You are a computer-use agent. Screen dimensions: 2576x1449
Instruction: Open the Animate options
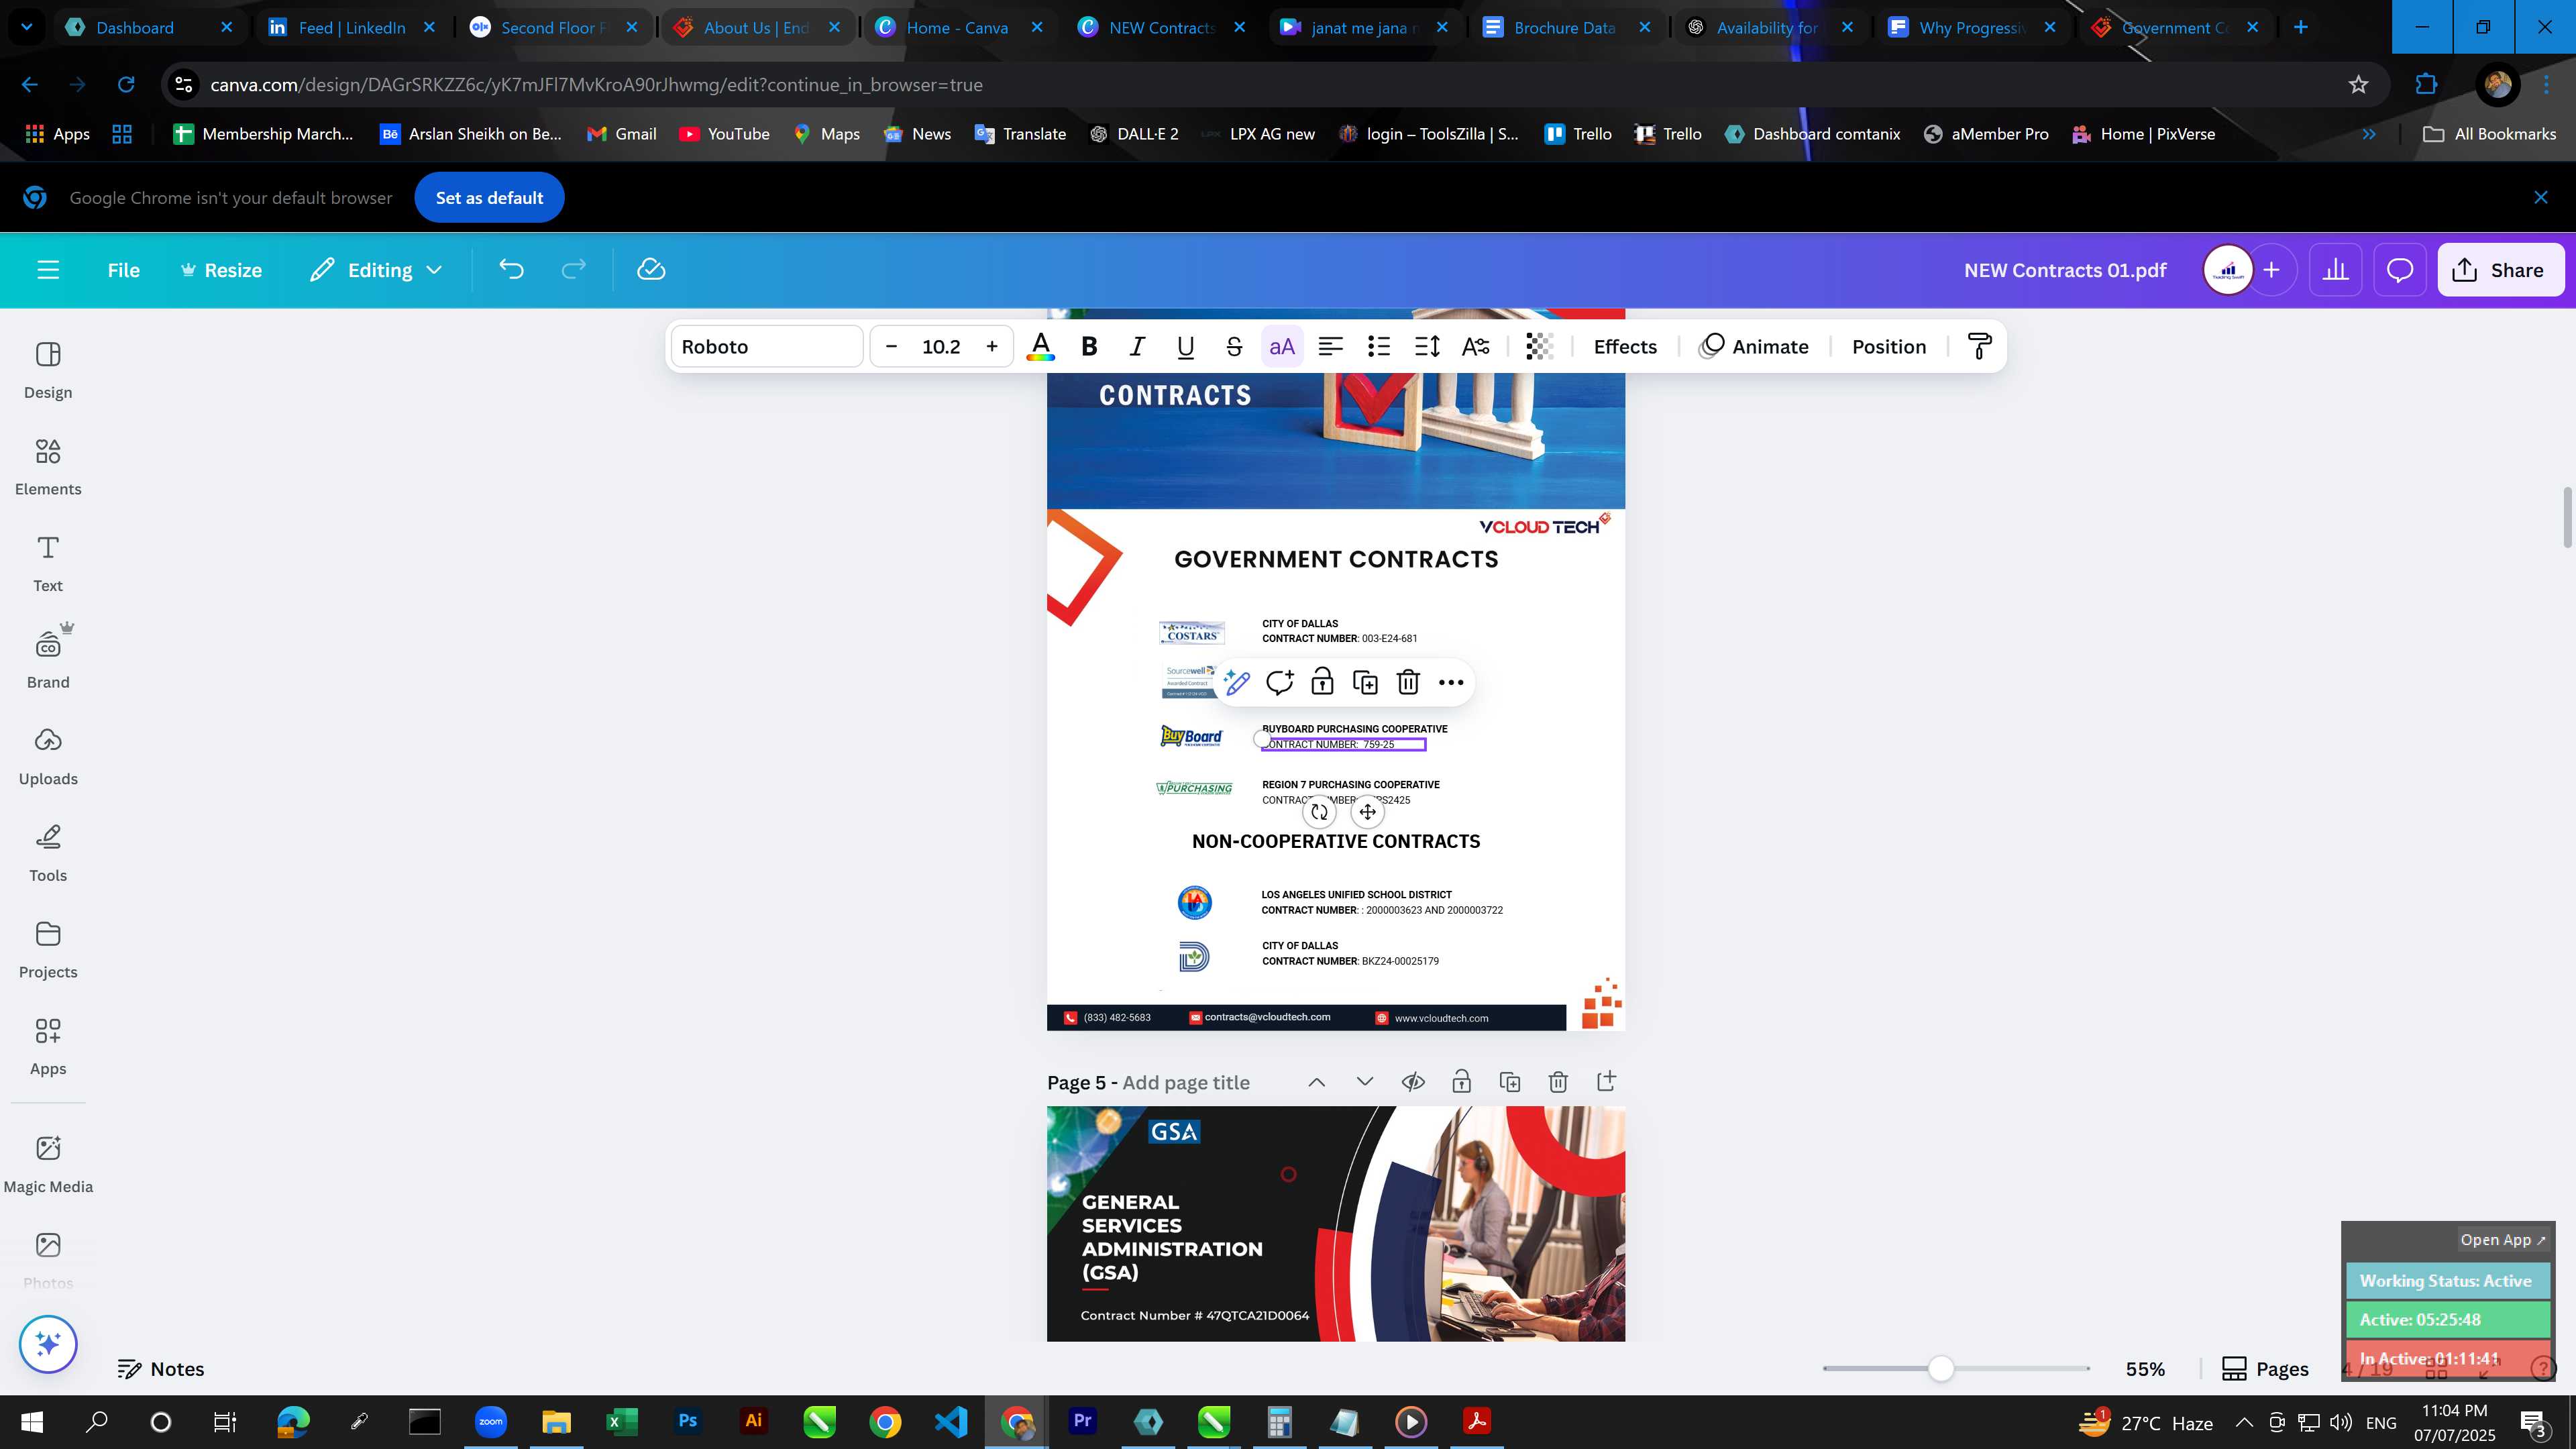click(1755, 347)
